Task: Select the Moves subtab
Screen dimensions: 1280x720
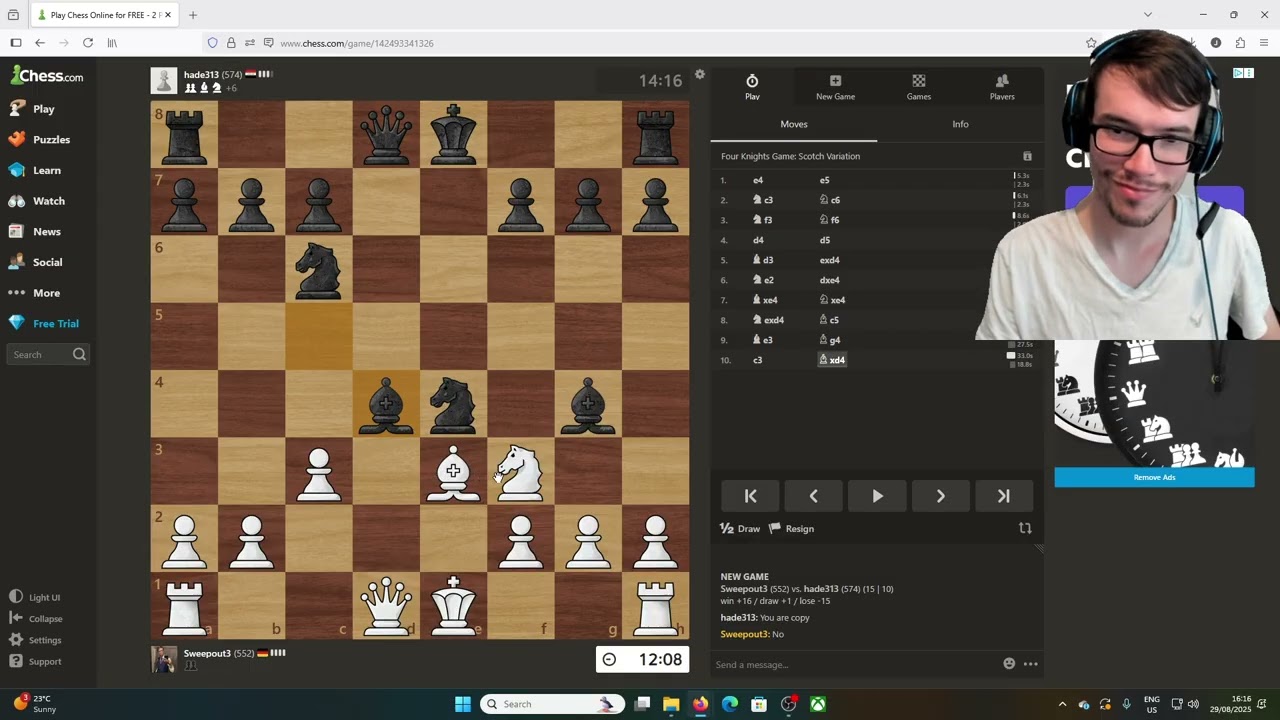Action: point(794,124)
